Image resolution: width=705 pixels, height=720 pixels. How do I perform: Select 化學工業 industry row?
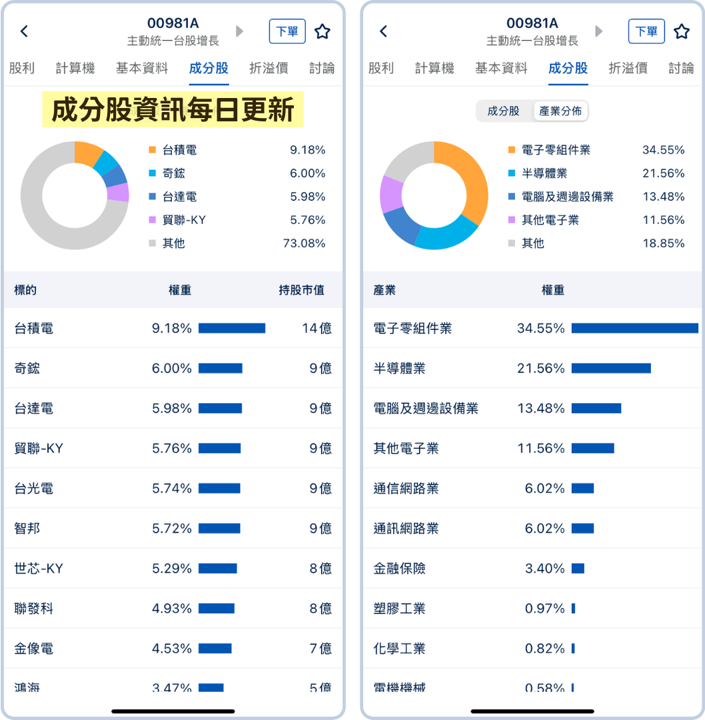(532, 648)
